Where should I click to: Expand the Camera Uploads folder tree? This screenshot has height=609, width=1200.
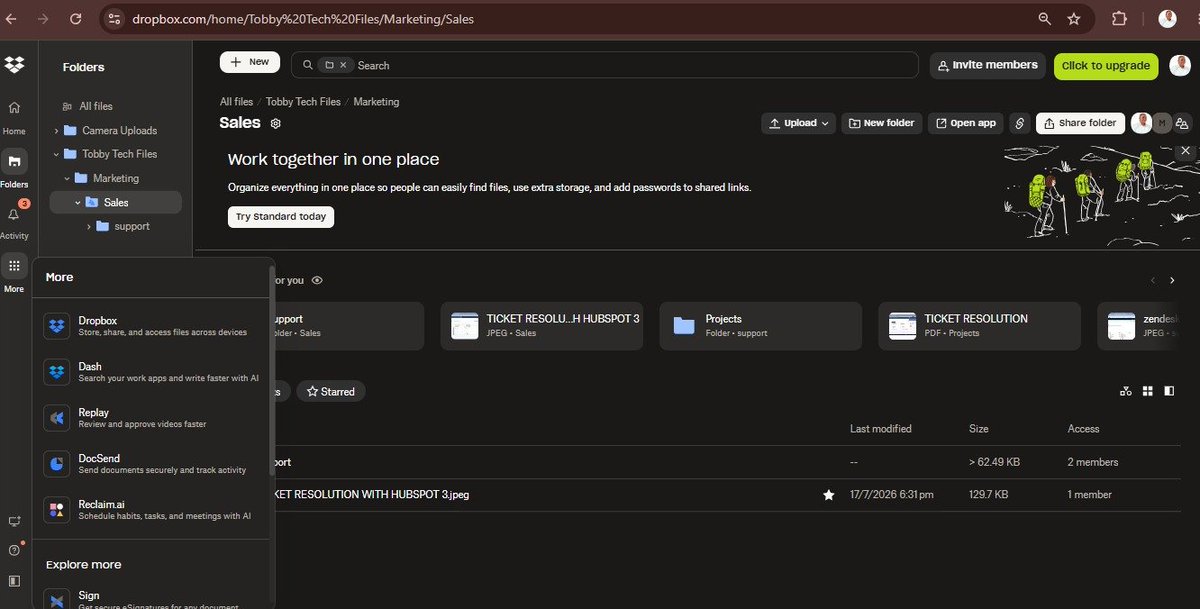click(x=56, y=131)
